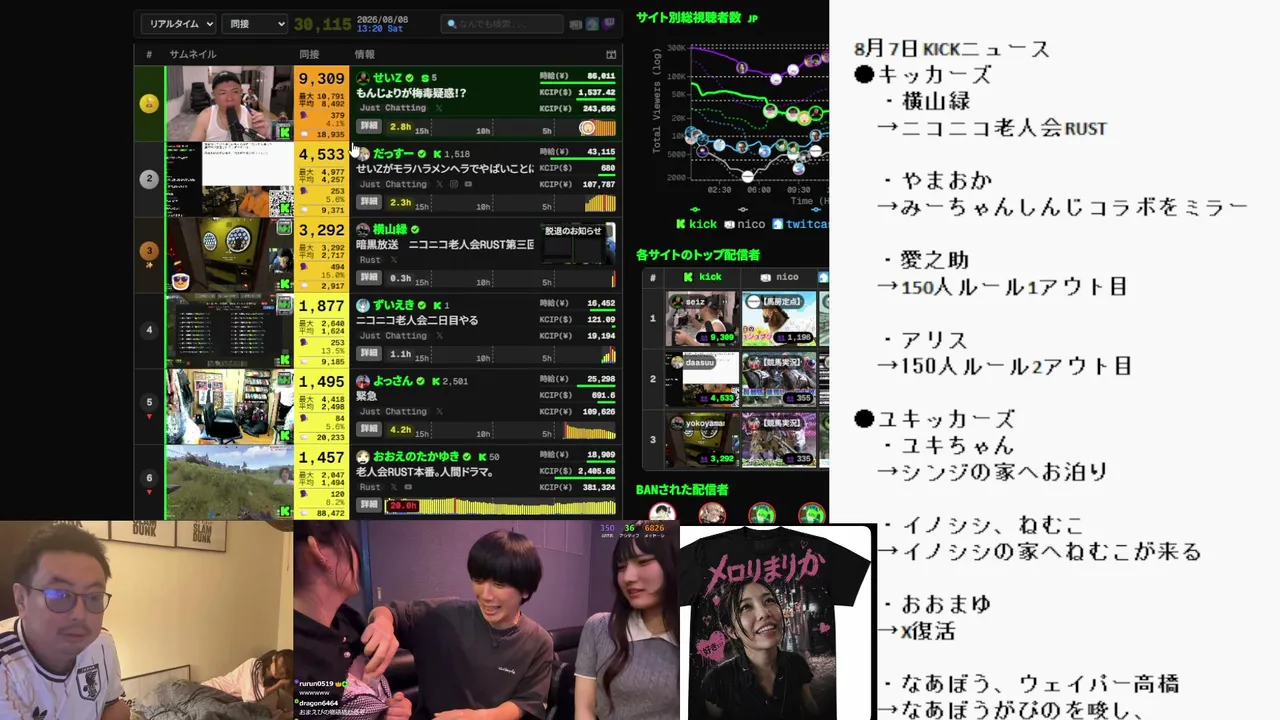Open よっさん stream thumbnail
Image resolution: width=1280 pixels, height=720 pixels.
click(229, 406)
